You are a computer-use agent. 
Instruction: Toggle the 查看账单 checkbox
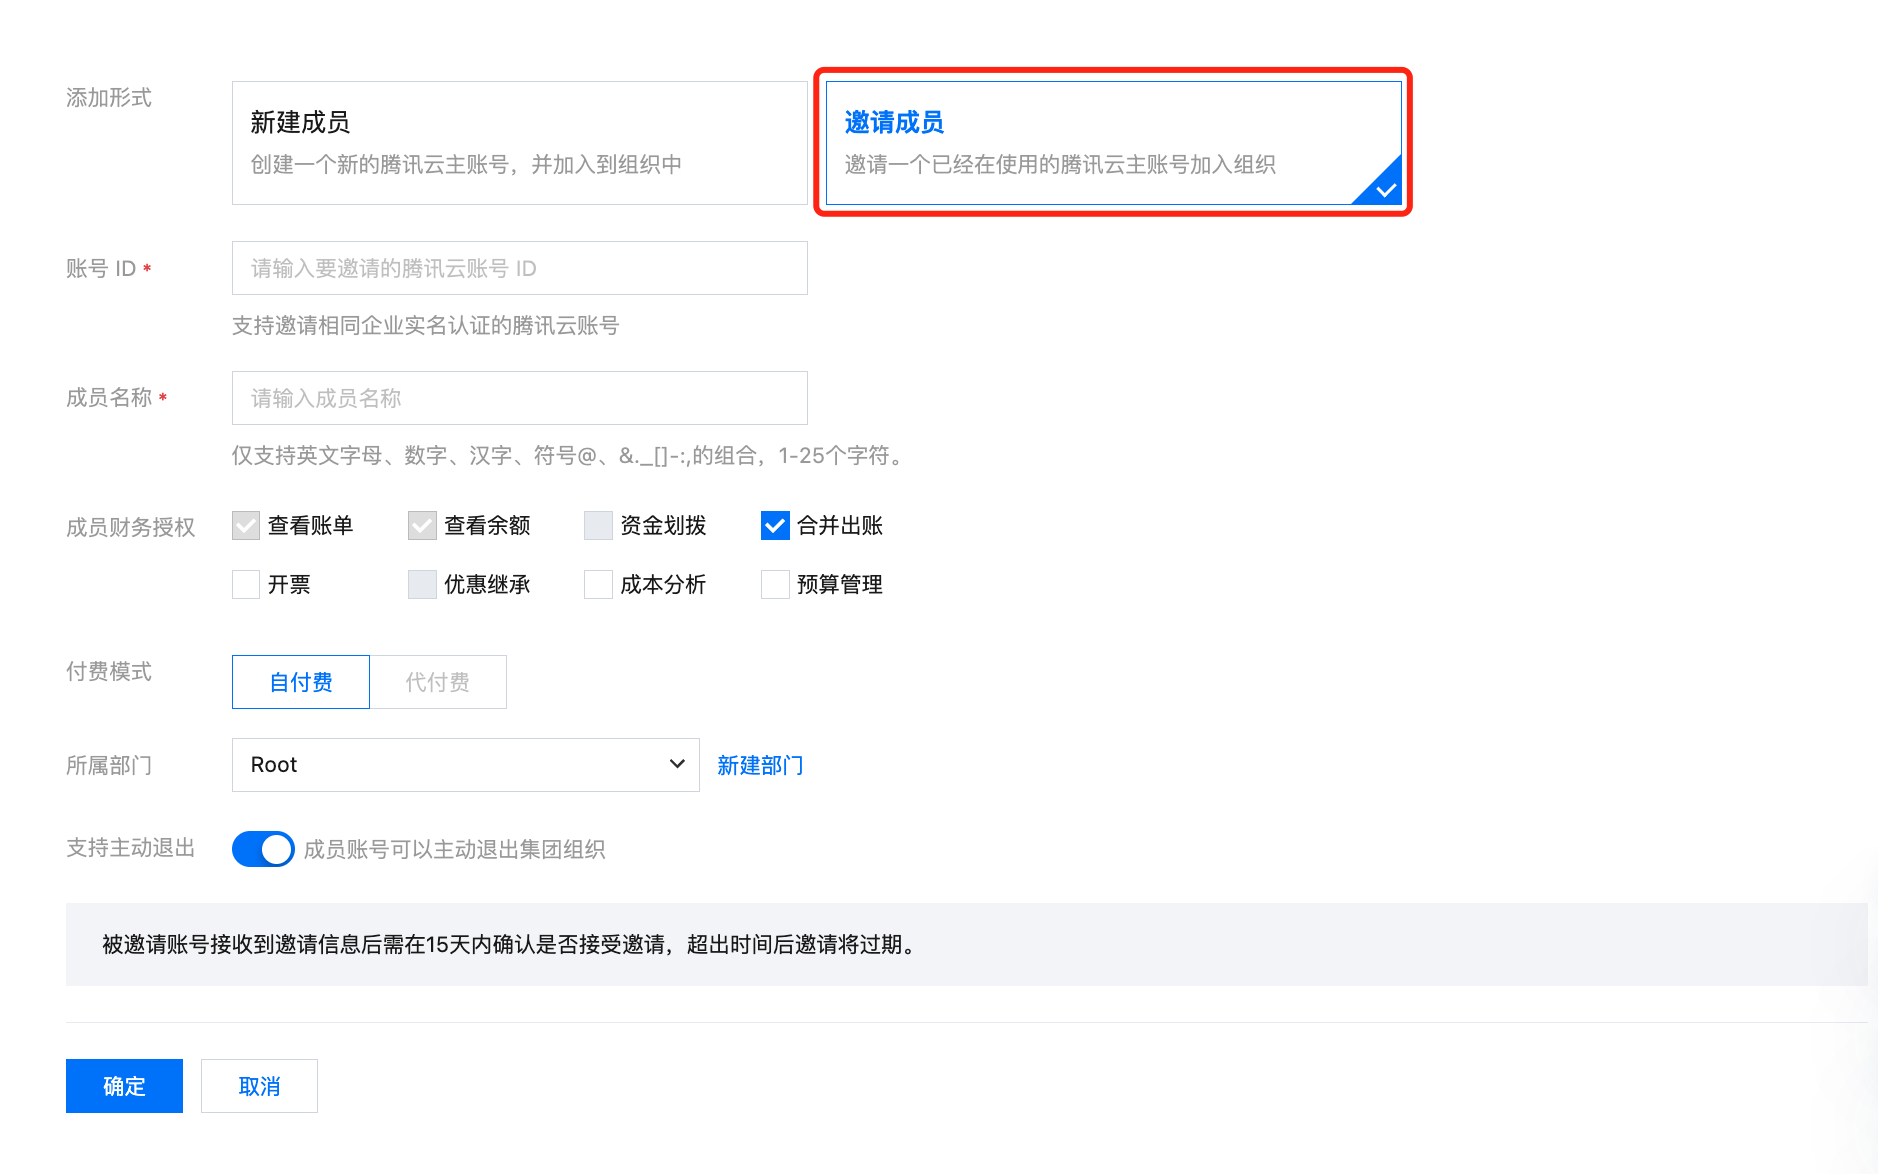[x=246, y=525]
